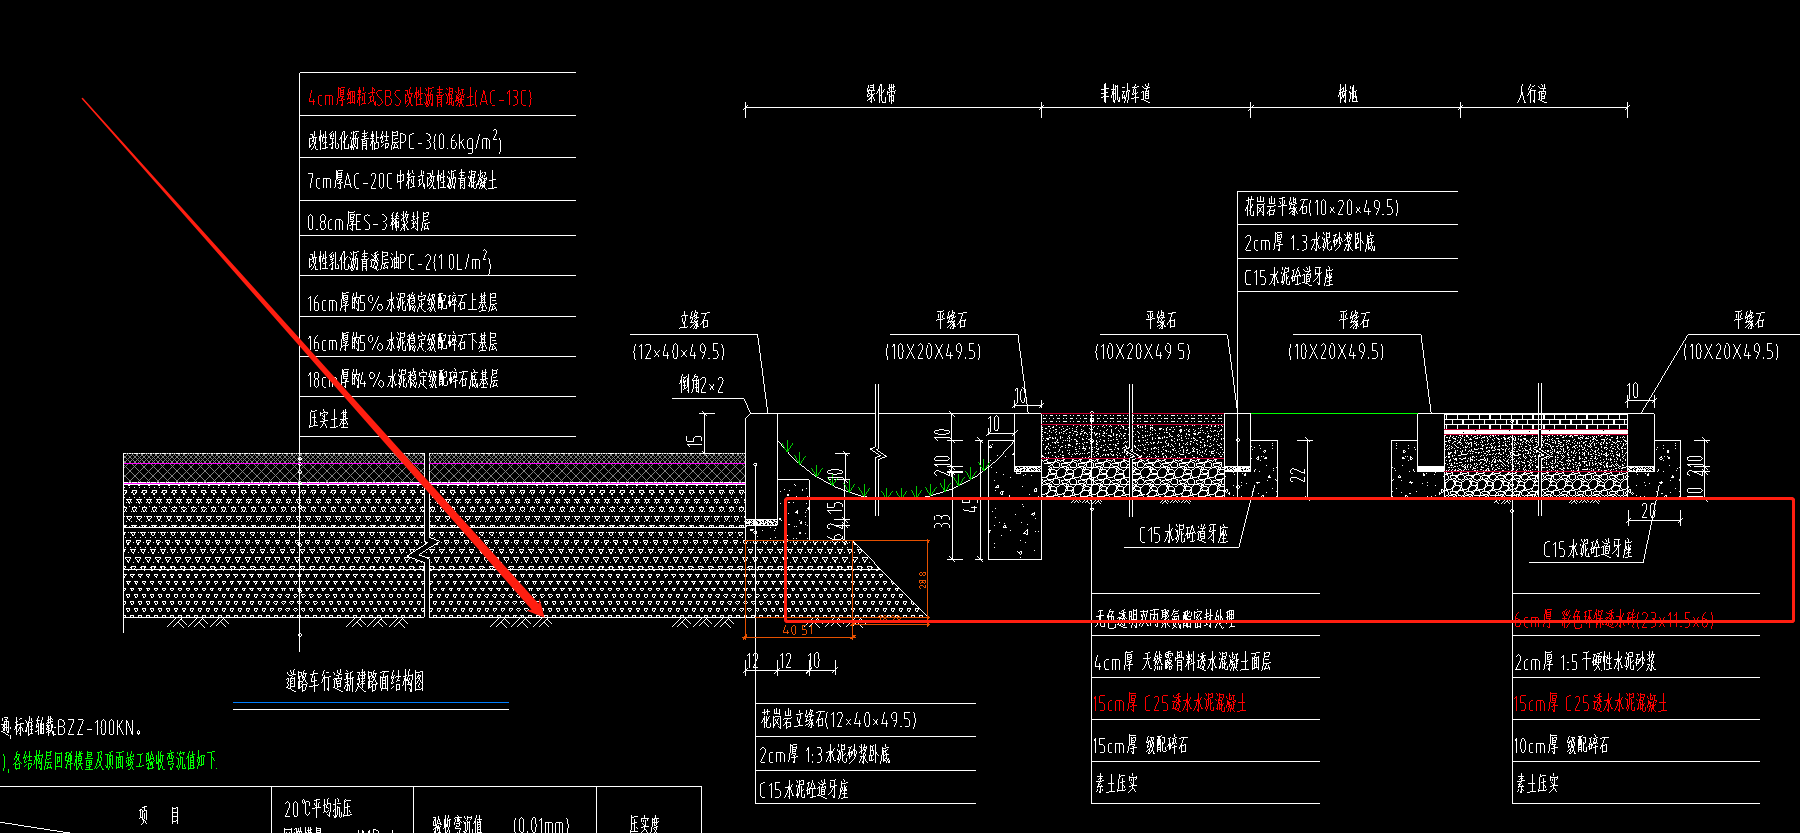The width and height of the screenshot is (1800, 833).
Task: Select 16cm厚 水泥稳定级配碎石下基层 text
Action: click(402, 342)
